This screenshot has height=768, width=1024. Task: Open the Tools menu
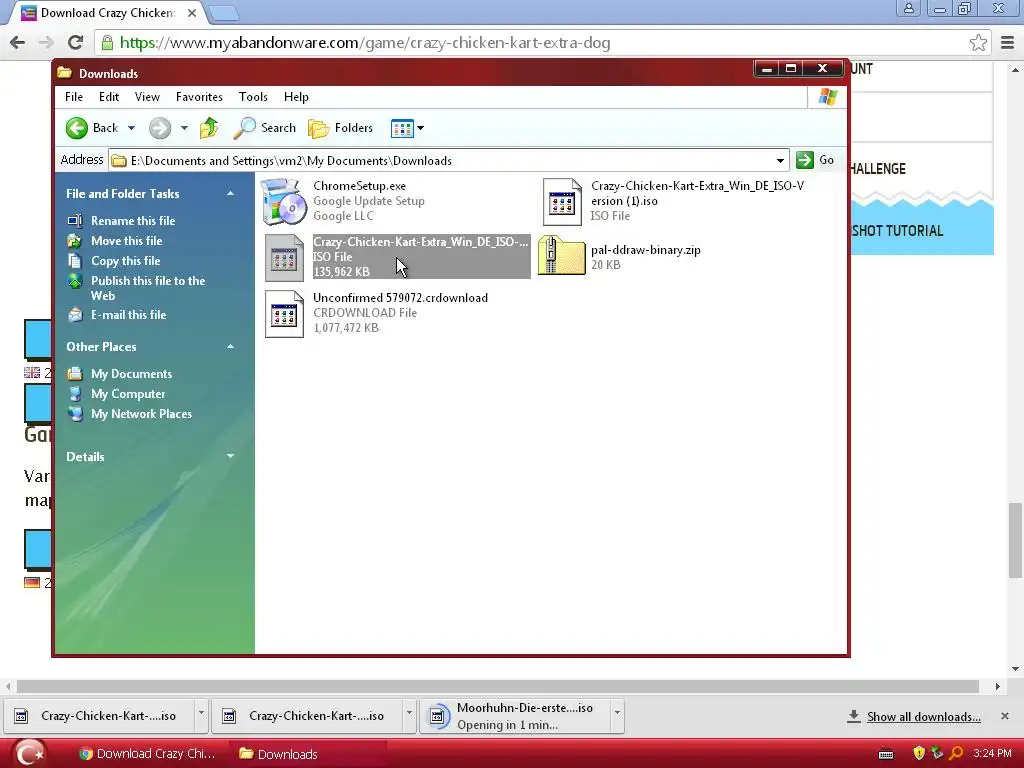point(253,97)
